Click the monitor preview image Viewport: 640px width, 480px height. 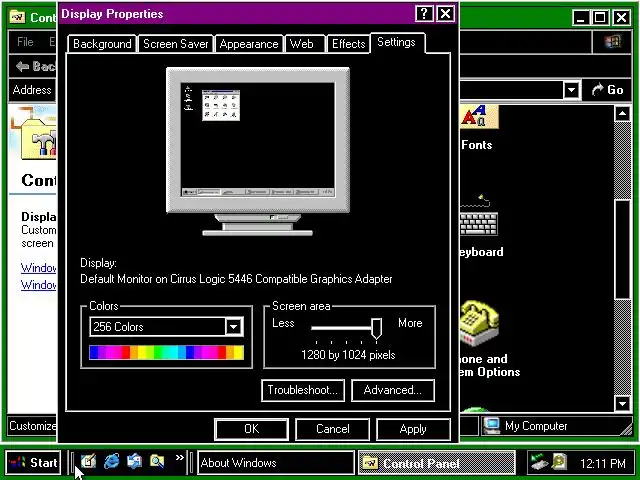258,151
